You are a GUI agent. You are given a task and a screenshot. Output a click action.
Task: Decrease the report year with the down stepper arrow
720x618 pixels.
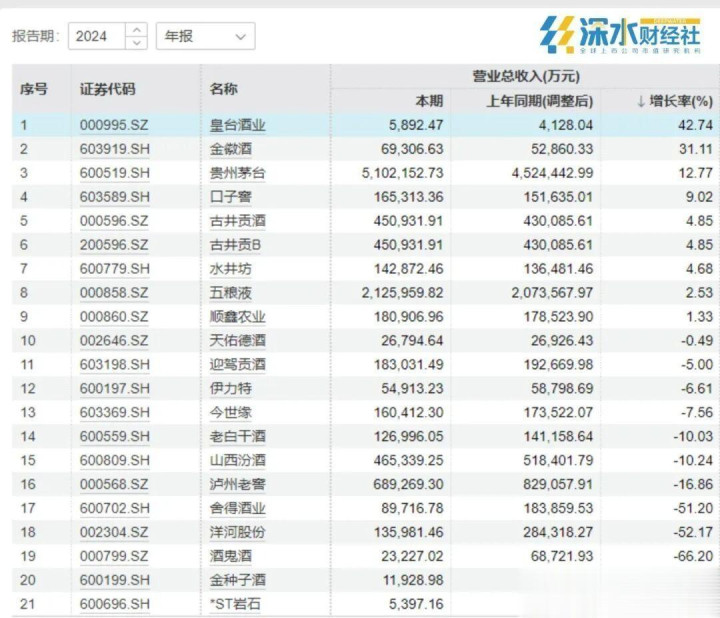(x=136, y=42)
